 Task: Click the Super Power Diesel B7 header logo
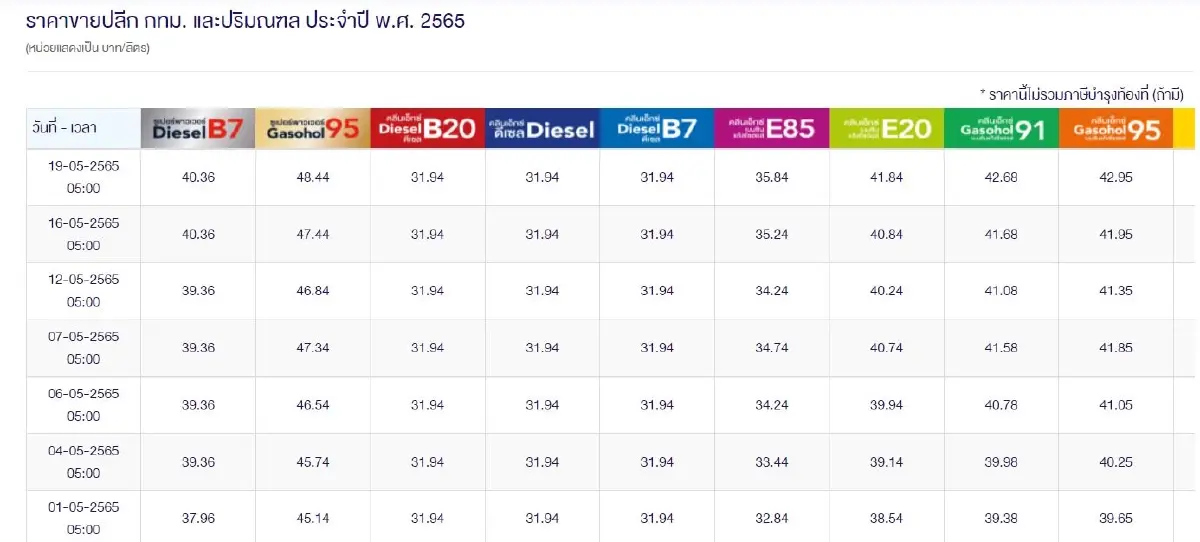(198, 128)
